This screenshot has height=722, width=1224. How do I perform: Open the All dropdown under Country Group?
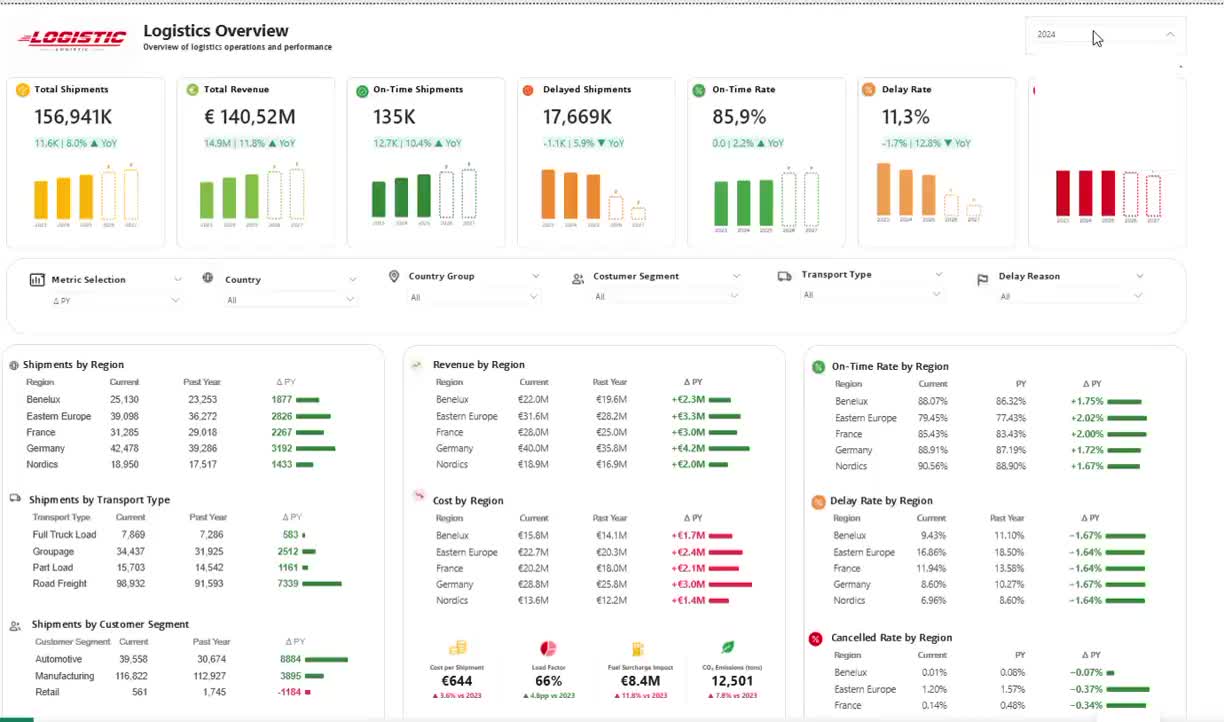tap(474, 297)
